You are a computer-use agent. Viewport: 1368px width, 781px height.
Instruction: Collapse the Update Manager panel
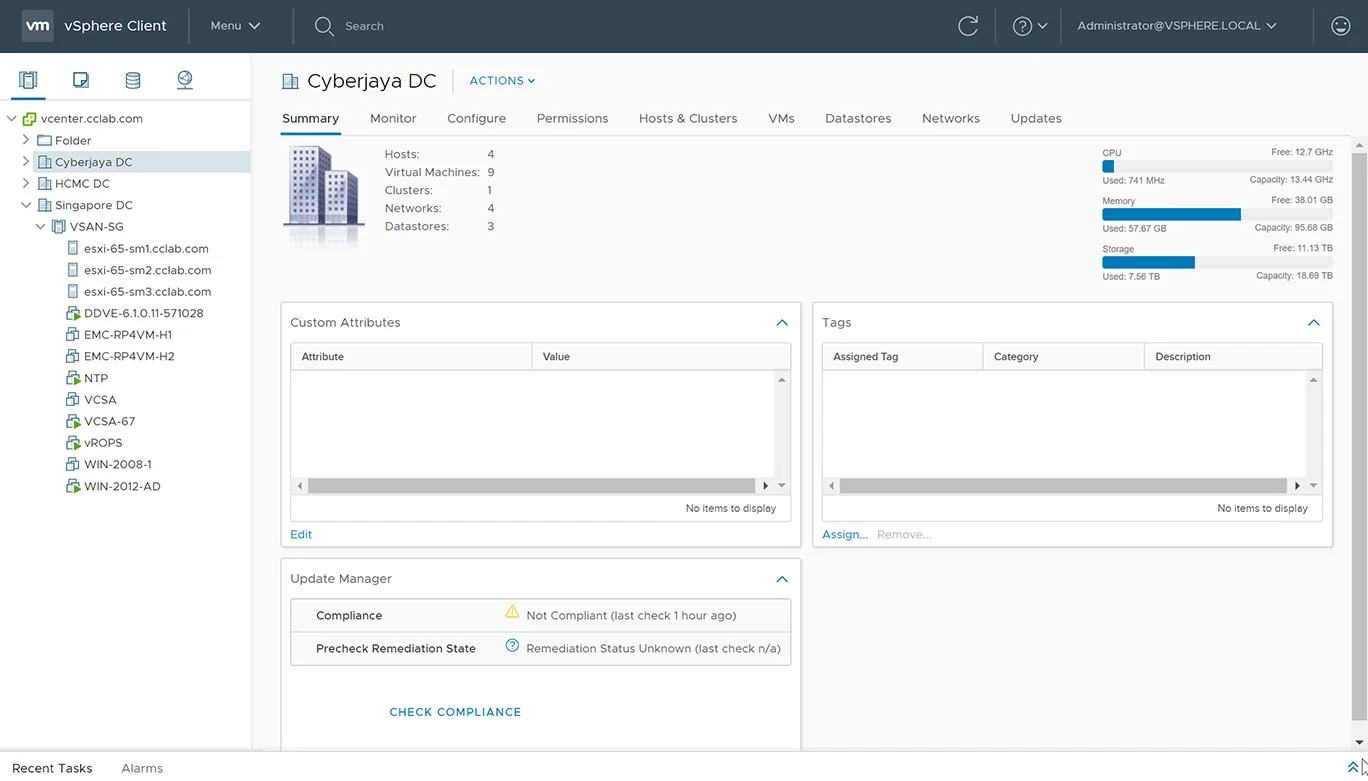pos(782,579)
